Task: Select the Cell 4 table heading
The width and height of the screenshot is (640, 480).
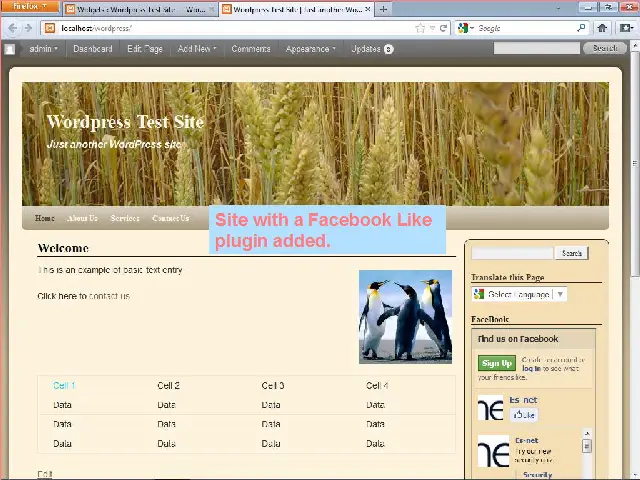Action: pyautogui.click(x=377, y=385)
